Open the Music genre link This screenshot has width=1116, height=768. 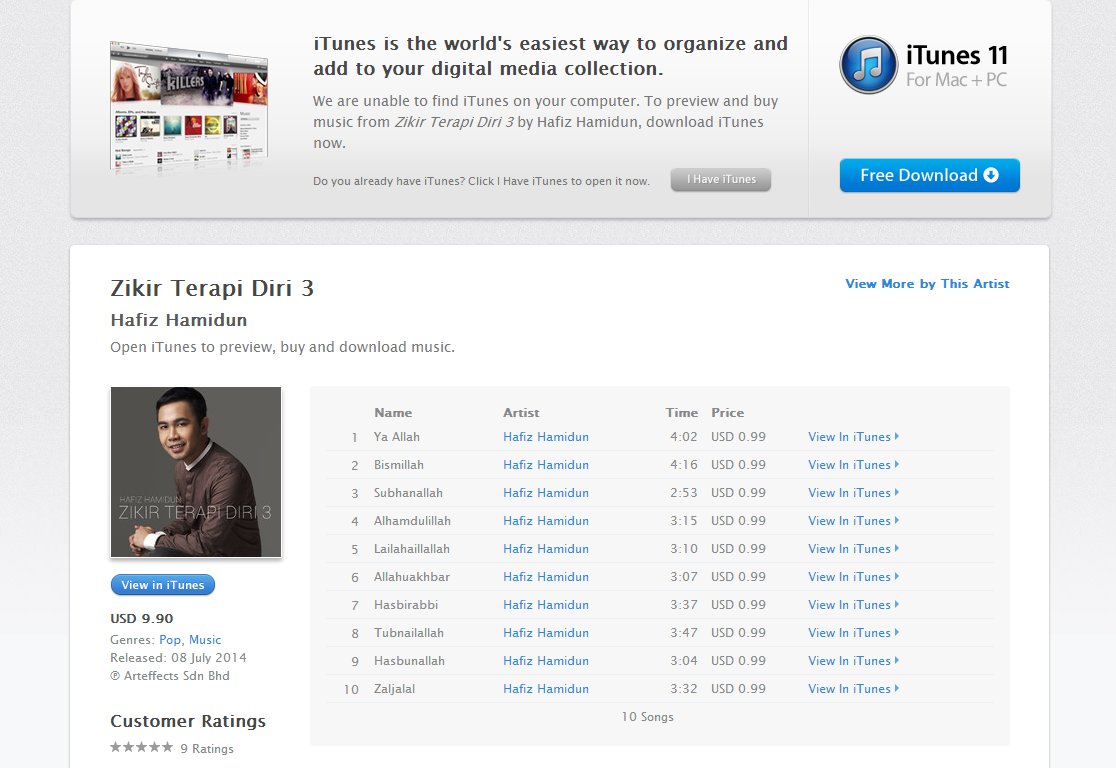[x=205, y=639]
